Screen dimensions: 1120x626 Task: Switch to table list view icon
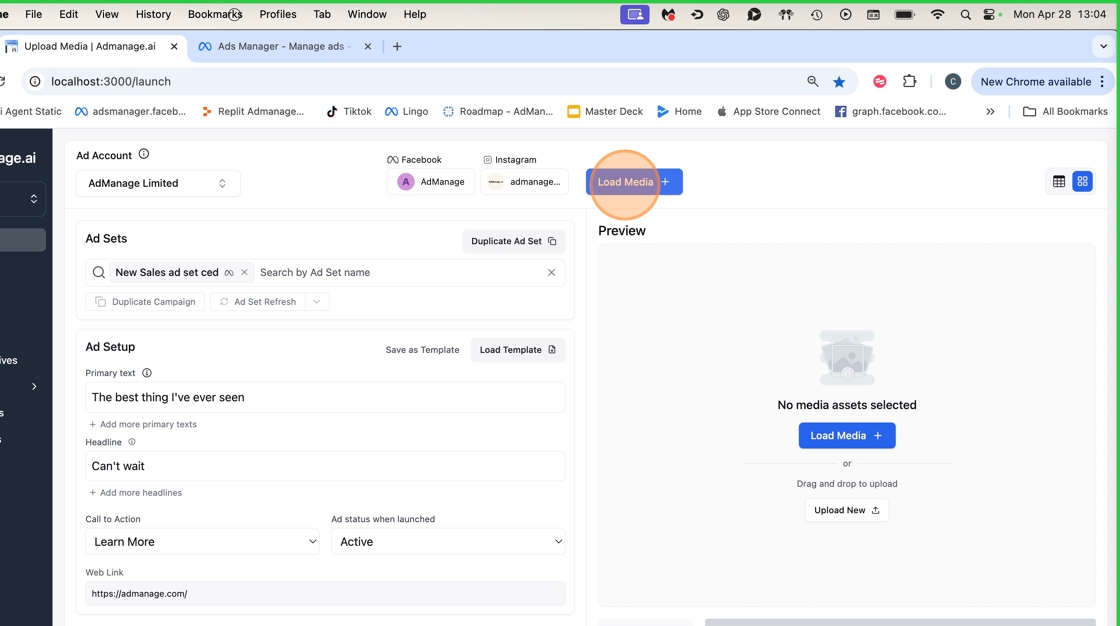(x=1059, y=182)
